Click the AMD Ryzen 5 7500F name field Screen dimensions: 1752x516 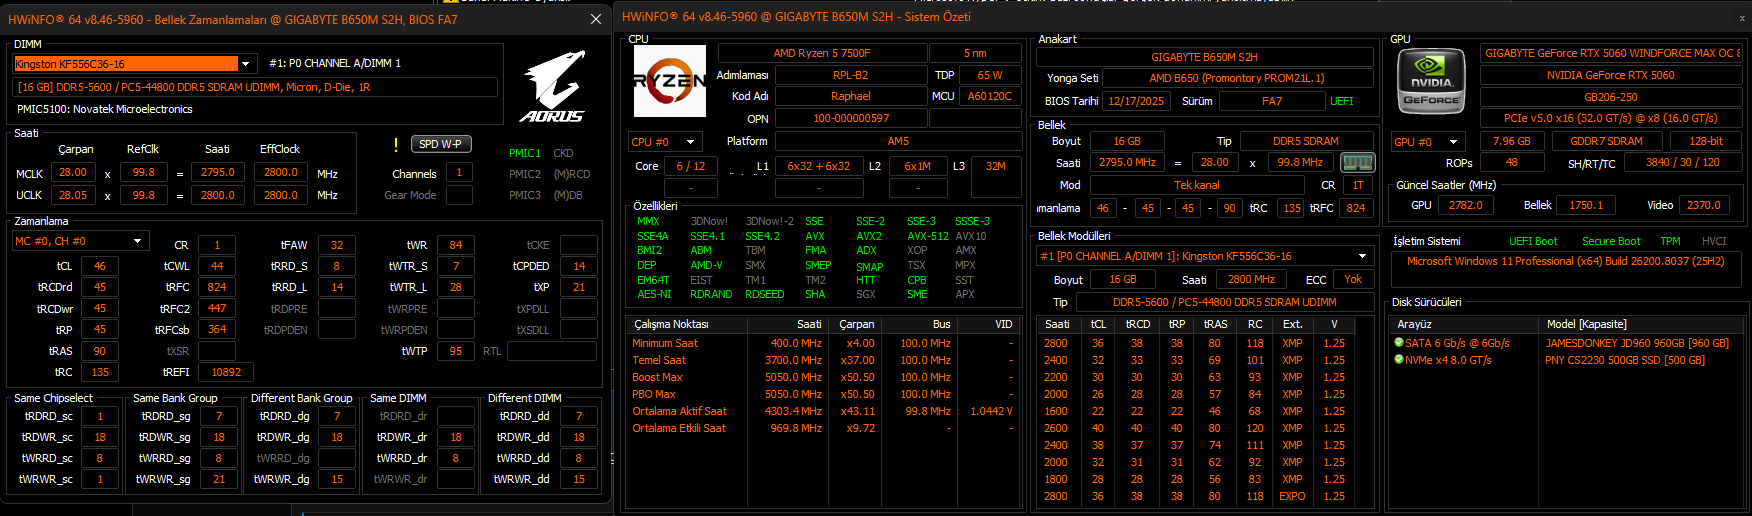(822, 53)
